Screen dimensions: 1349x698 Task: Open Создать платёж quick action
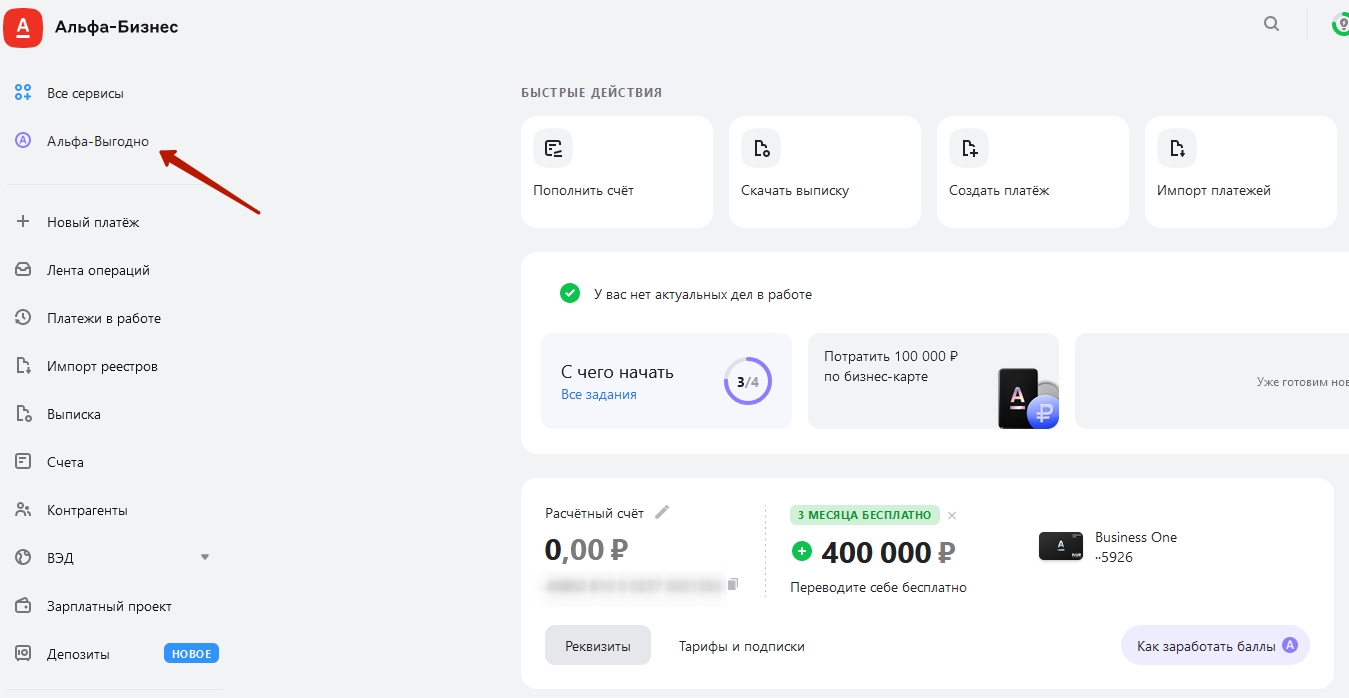(1032, 171)
